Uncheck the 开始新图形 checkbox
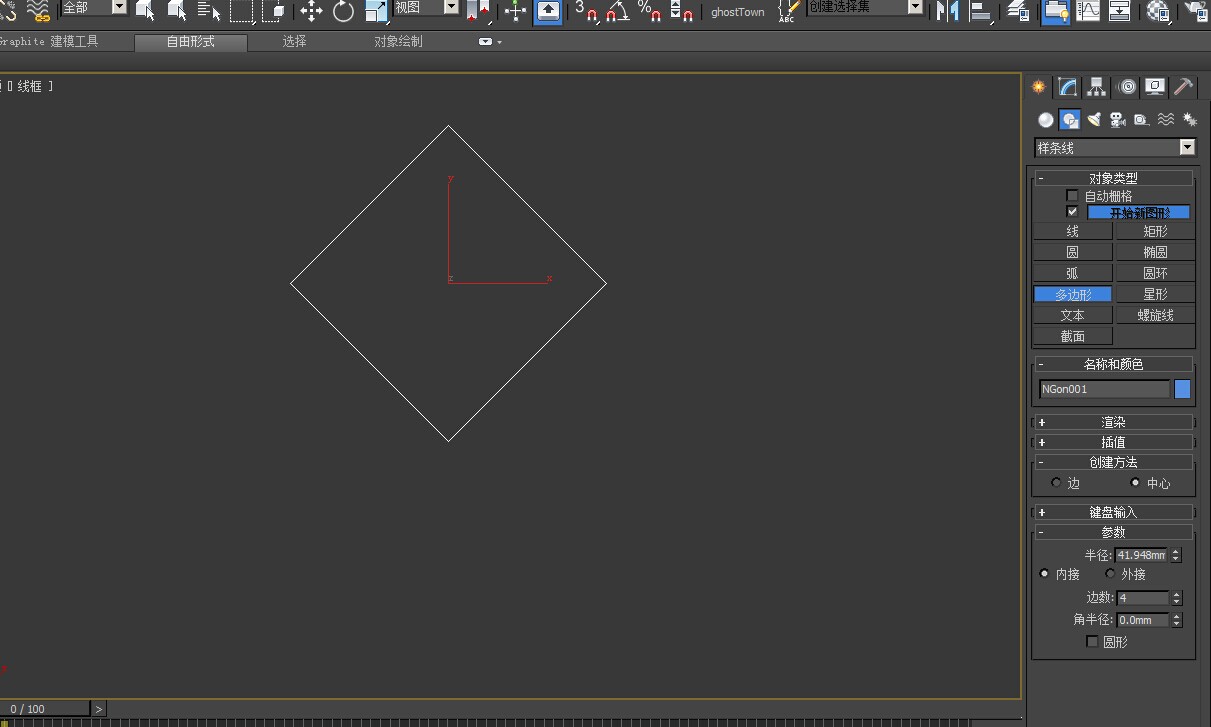This screenshot has height=727, width=1211. [1072, 212]
